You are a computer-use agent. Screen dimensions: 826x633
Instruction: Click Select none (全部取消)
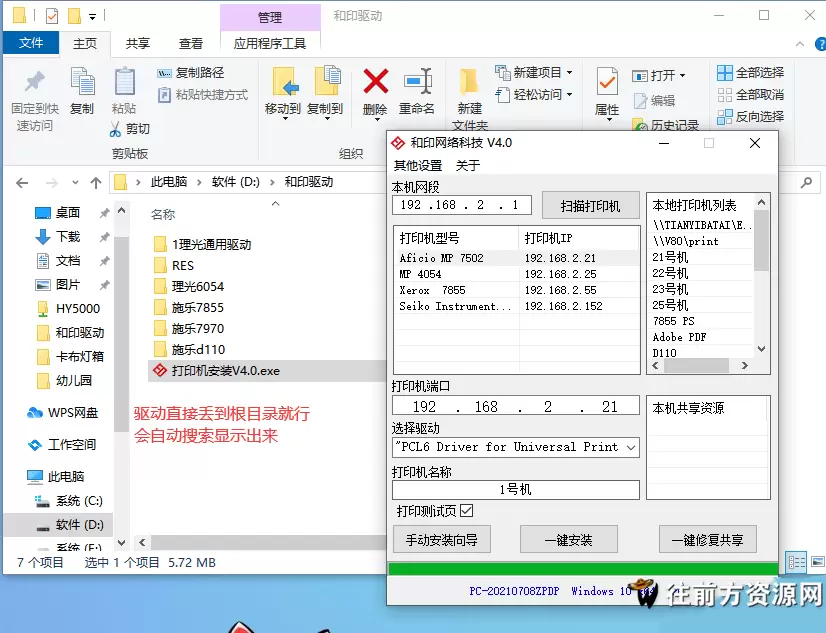(x=751, y=95)
